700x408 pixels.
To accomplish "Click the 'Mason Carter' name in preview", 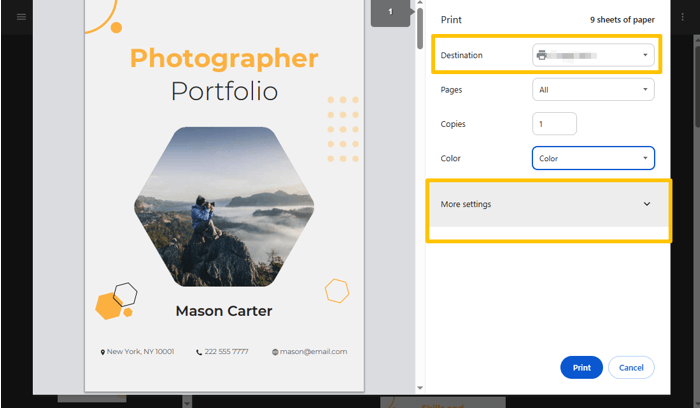I will [224, 311].
